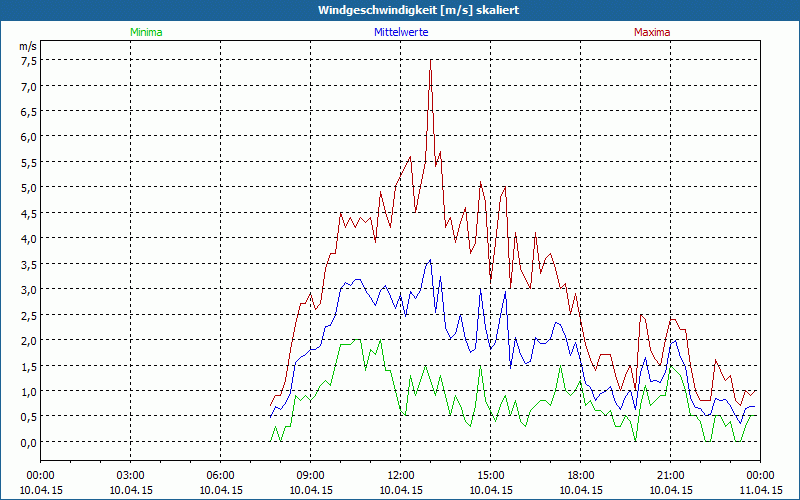This screenshot has width=800, height=500.
Task: Click the 7,0 y-axis value
Action: [x=29, y=86]
